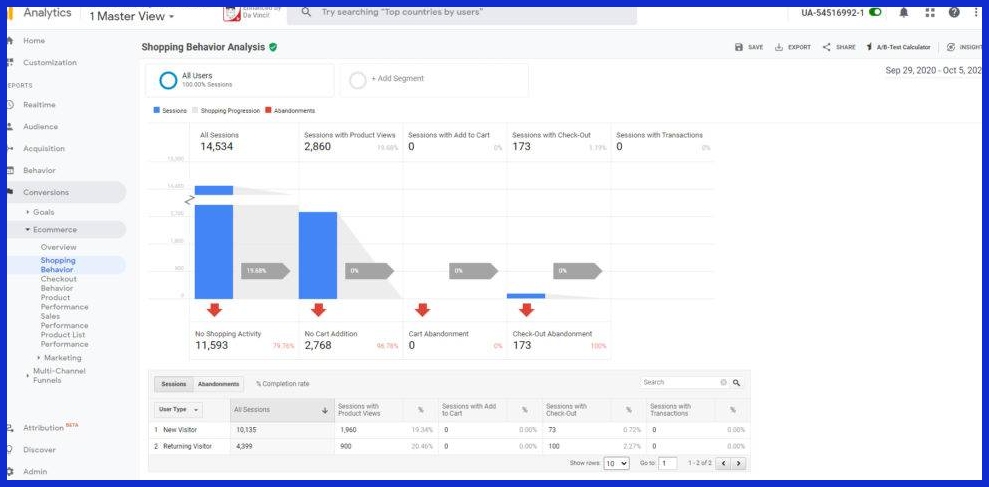The height and width of the screenshot is (487, 989).
Task: Open Discover in the sidebar
Action: tap(39, 450)
